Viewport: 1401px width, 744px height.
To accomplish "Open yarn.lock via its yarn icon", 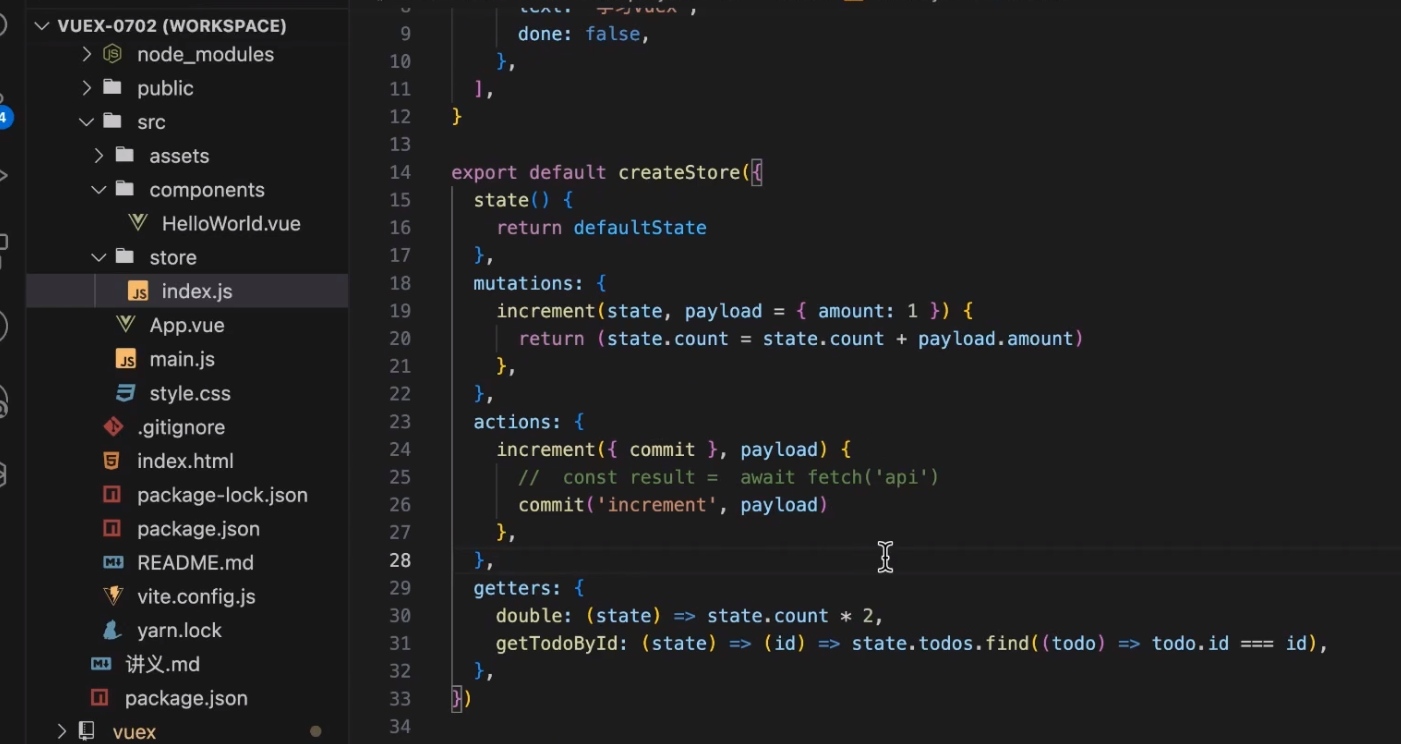I will click(x=113, y=630).
